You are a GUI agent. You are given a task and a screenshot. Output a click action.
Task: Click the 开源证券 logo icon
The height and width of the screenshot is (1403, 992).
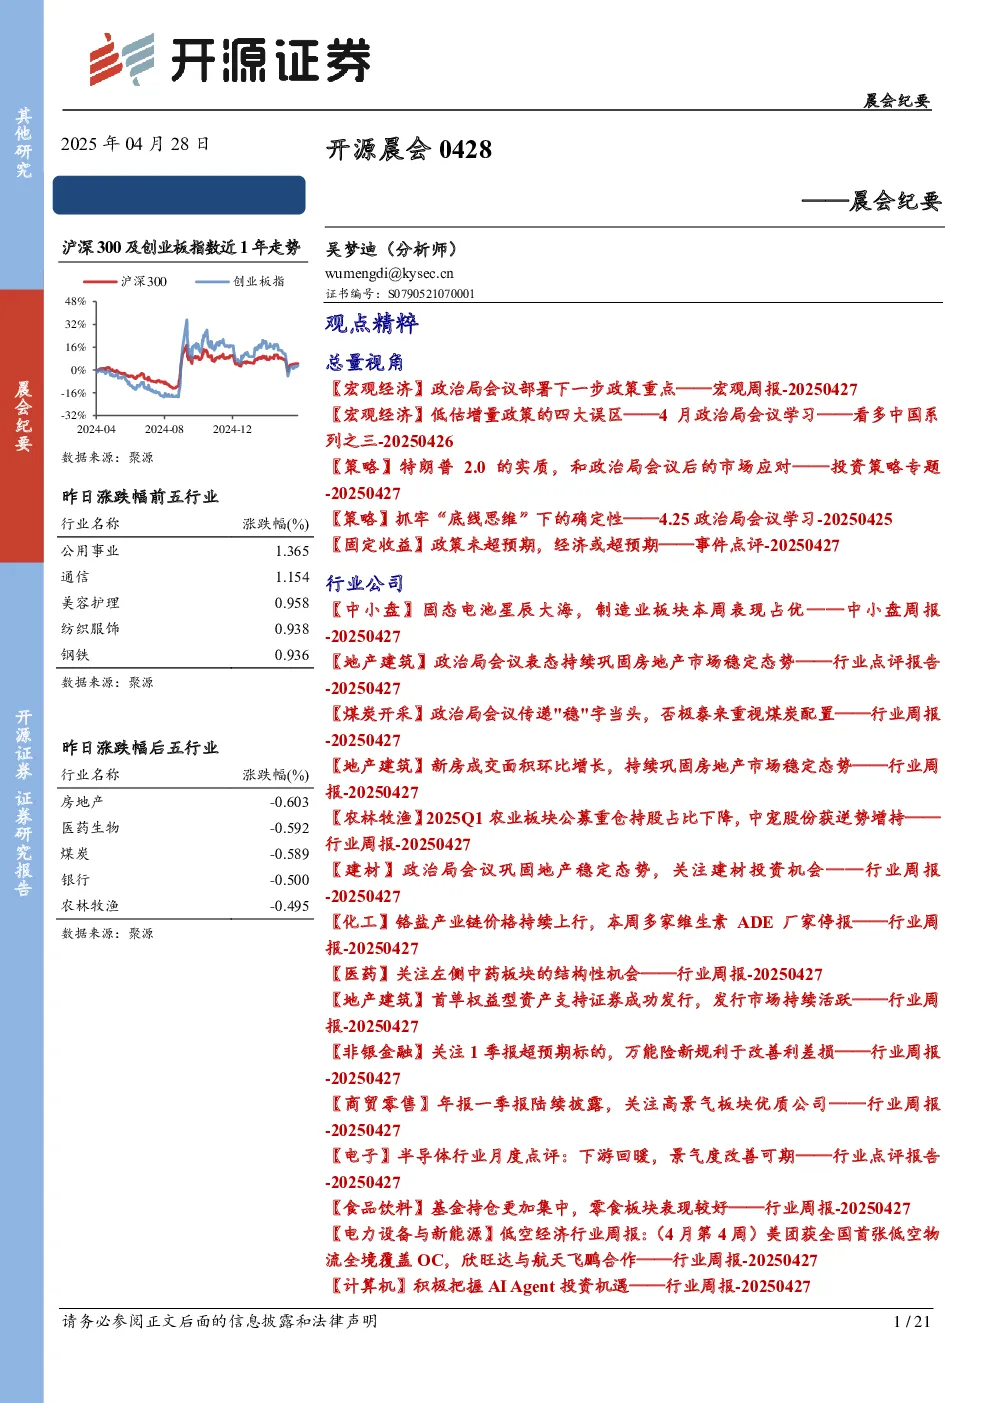tap(122, 59)
